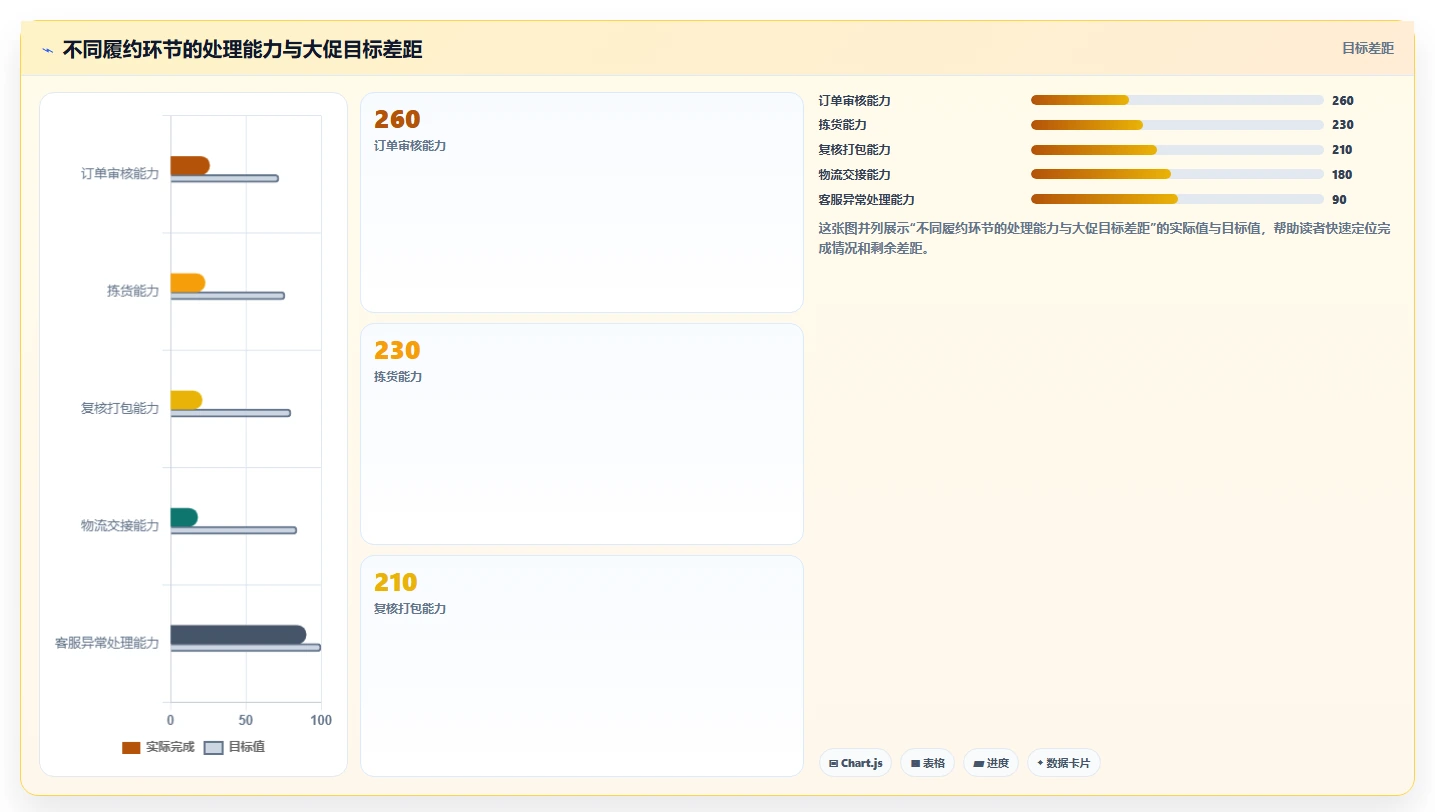Screen dimensions: 1435x812
Task: Click the 复核打包能力 progress bar valued 210
Action: 1177,150
